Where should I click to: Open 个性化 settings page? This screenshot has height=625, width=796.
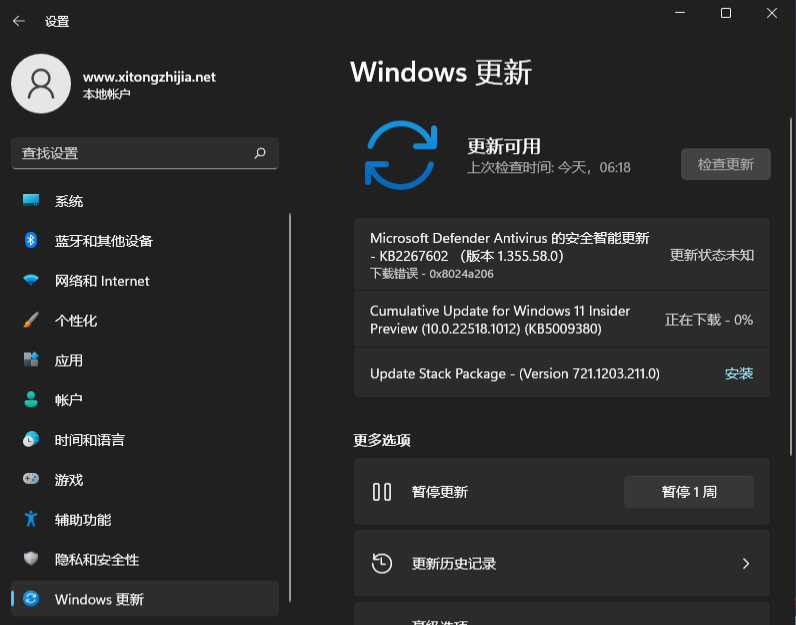coord(145,320)
